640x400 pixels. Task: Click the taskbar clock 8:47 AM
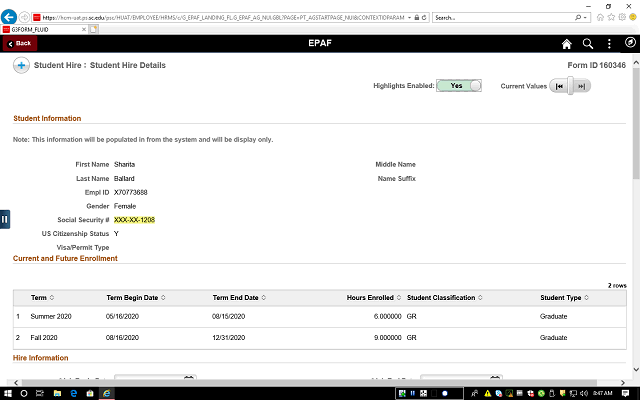click(603, 393)
